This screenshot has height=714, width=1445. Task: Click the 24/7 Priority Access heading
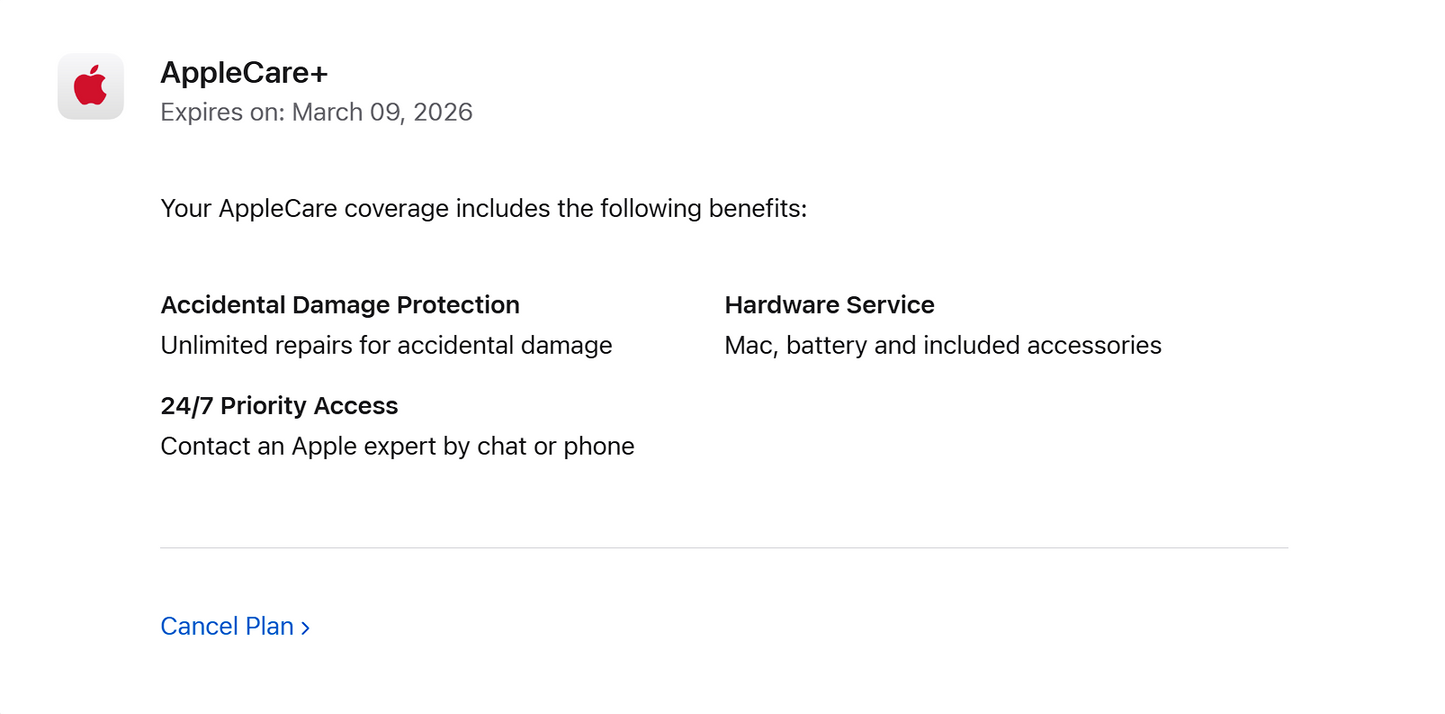[279, 406]
